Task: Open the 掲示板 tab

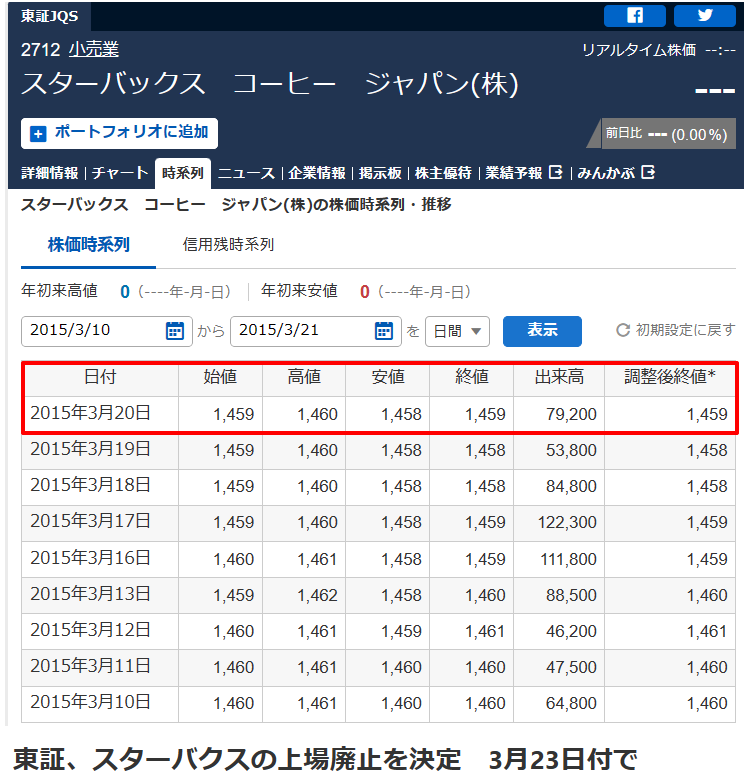Action: click(380, 173)
